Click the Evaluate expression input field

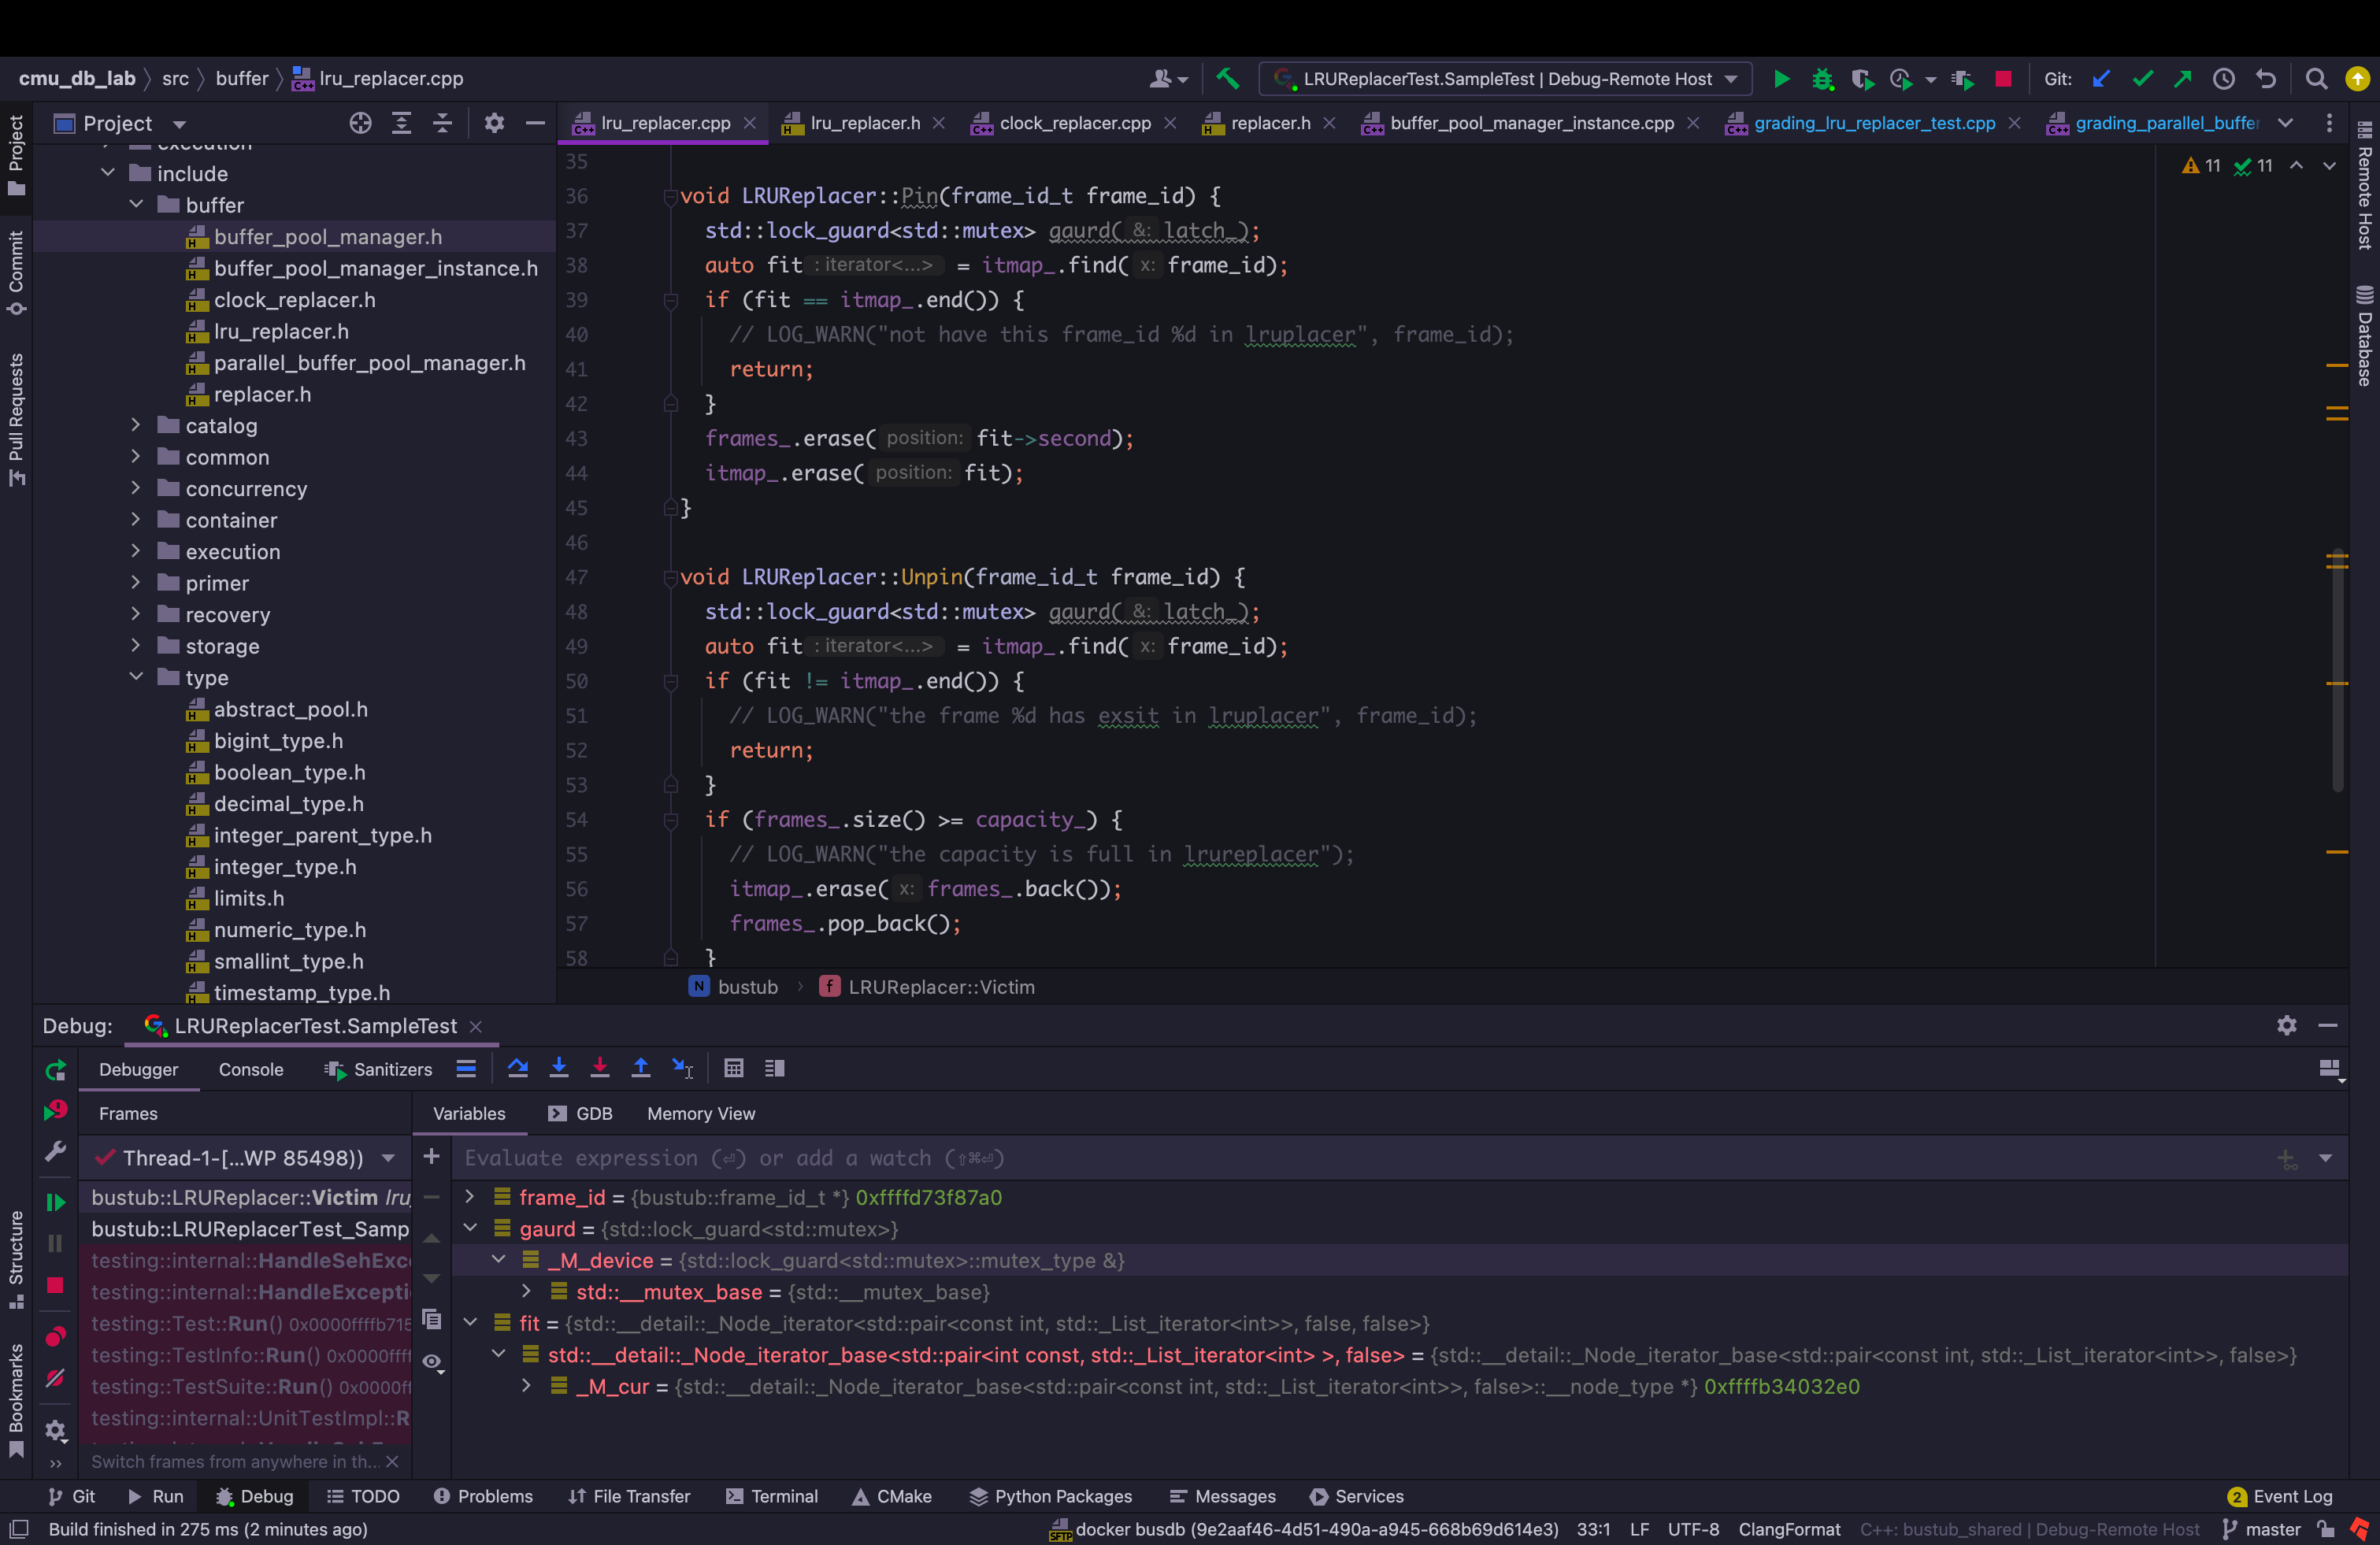1360,1158
